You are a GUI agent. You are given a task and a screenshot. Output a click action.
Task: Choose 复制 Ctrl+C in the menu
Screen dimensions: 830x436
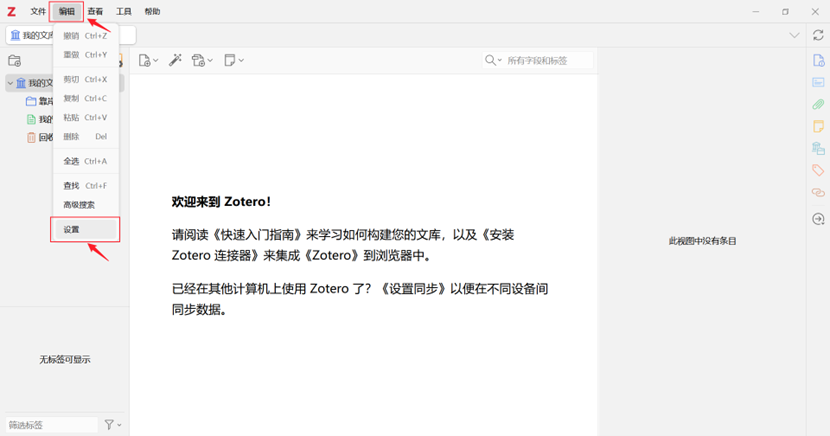point(85,98)
